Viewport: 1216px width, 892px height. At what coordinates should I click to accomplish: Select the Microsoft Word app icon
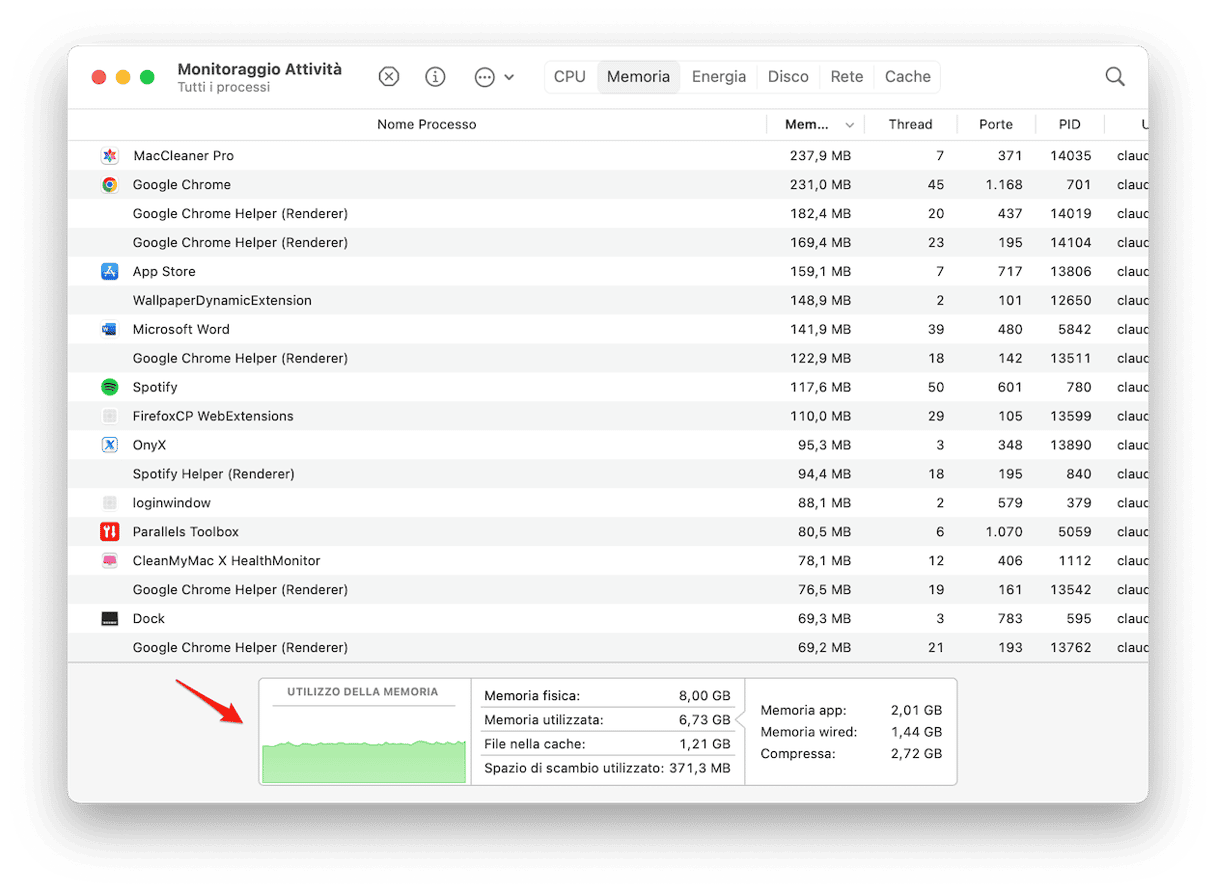pyautogui.click(x=110, y=329)
